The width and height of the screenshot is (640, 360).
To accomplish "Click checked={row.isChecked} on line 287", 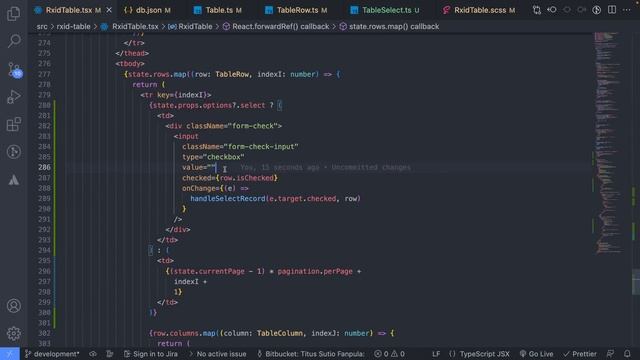I will [x=230, y=178].
